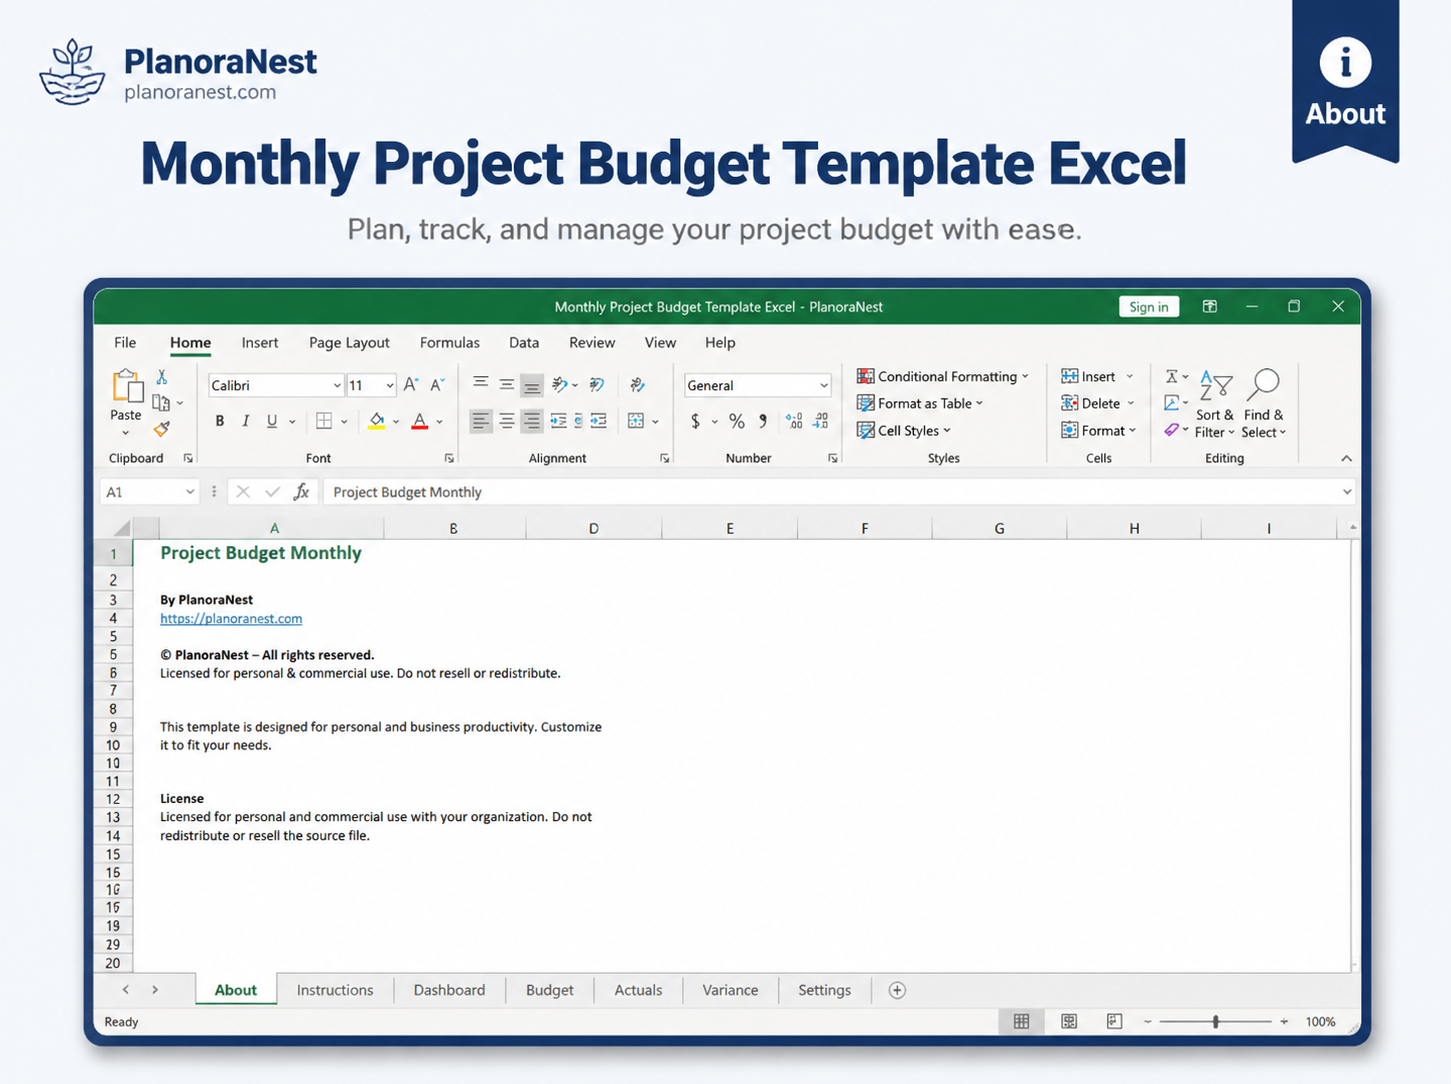Click the zoom slider handle in status bar
Viewport: 1451px width, 1084px height.
[1216, 1021]
